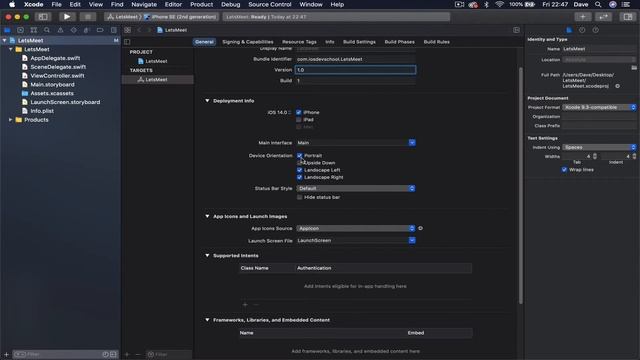Select the iPhone SE run destination
Viewport: 640px width, 360px height.
click(180, 17)
